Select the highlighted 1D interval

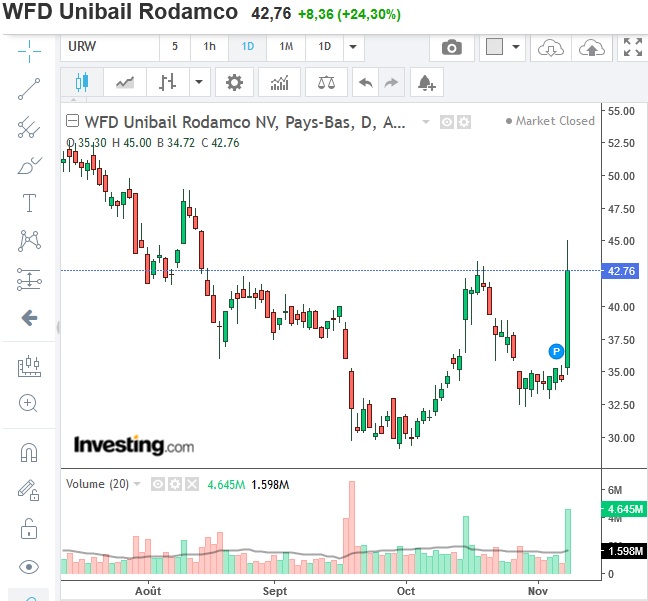pos(248,47)
